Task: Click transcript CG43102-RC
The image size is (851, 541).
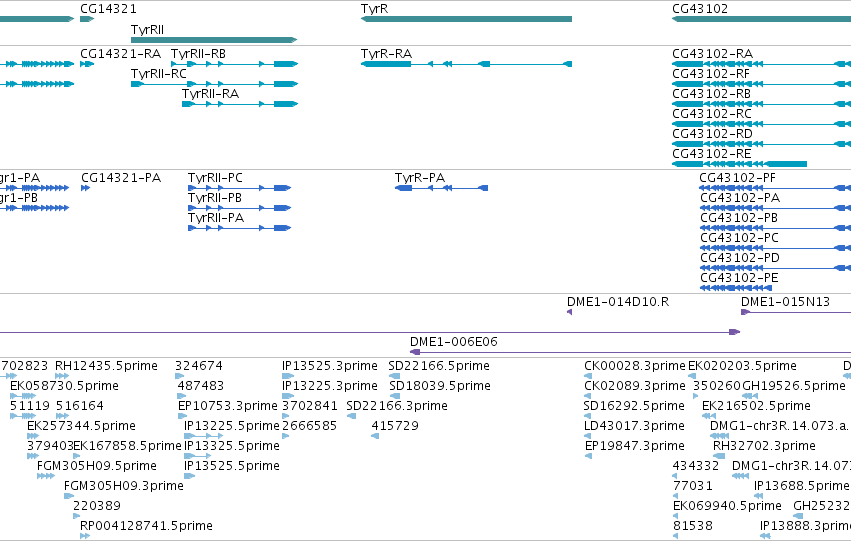Action: (712, 114)
